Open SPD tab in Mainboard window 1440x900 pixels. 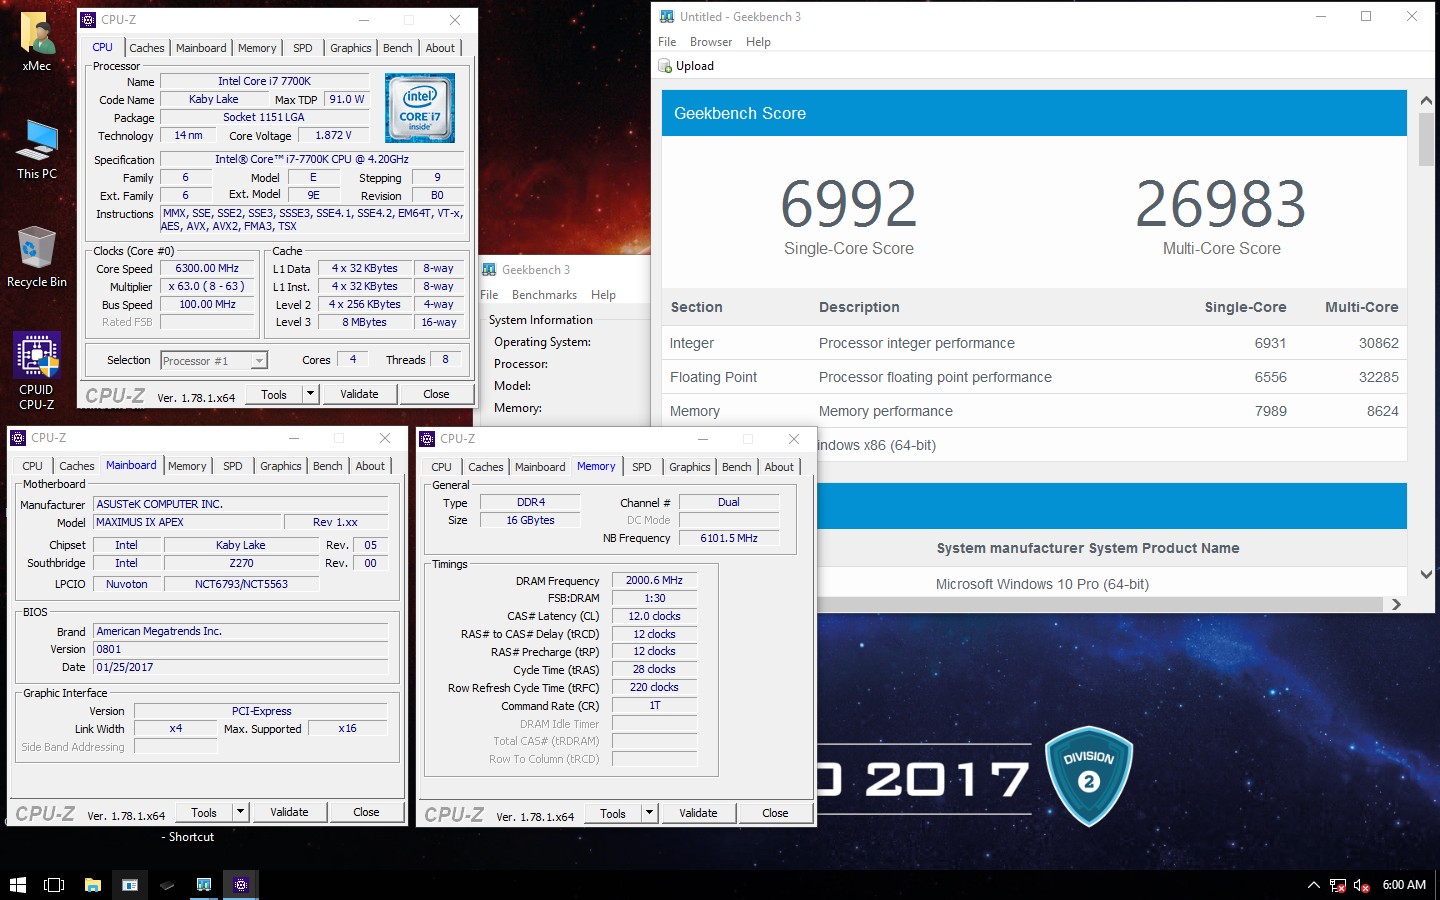coord(233,466)
